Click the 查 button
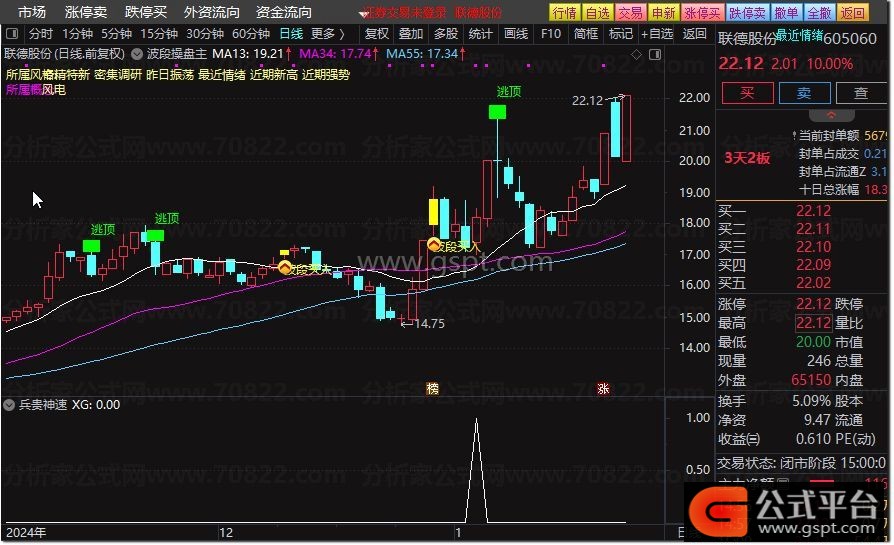The height and width of the screenshot is (545, 894). [860, 93]
